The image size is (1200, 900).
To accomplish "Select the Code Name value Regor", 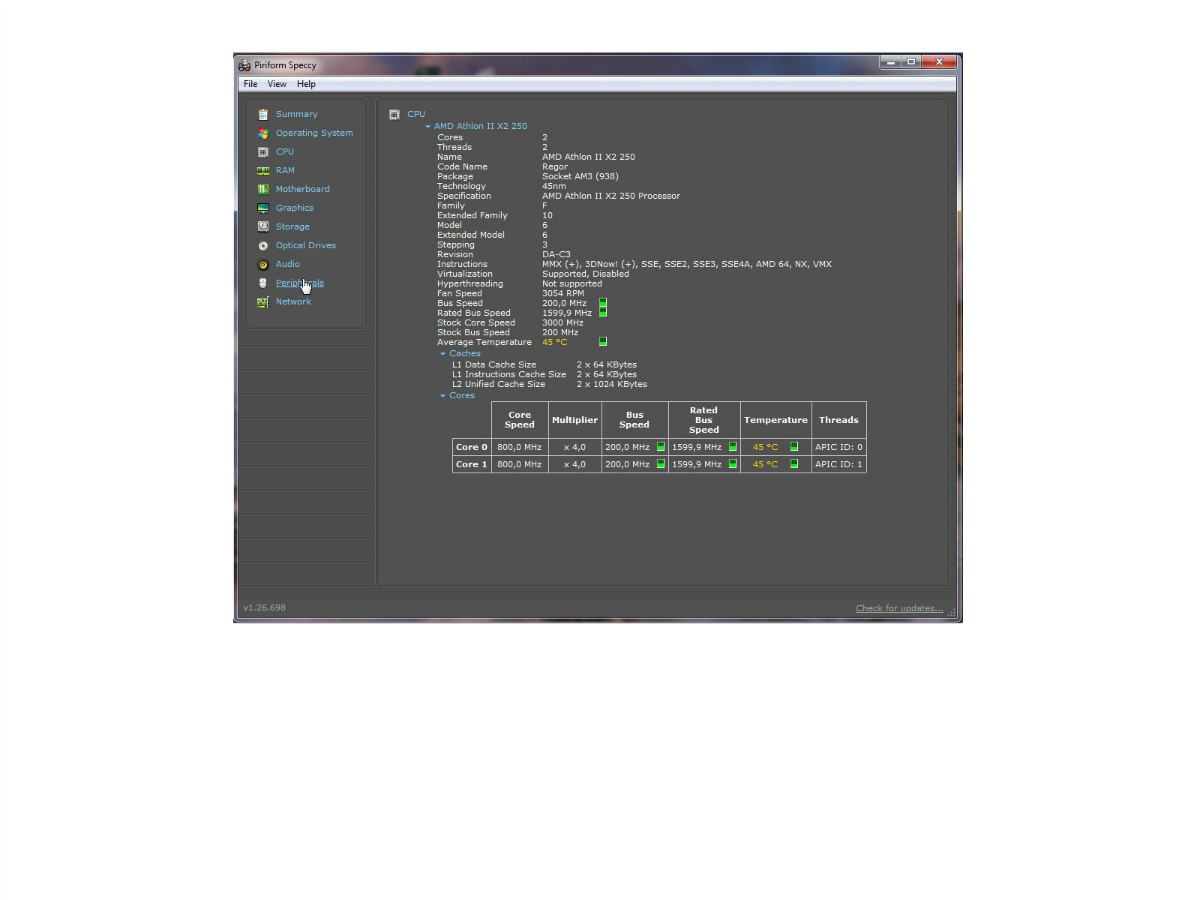I will point(554,167).
